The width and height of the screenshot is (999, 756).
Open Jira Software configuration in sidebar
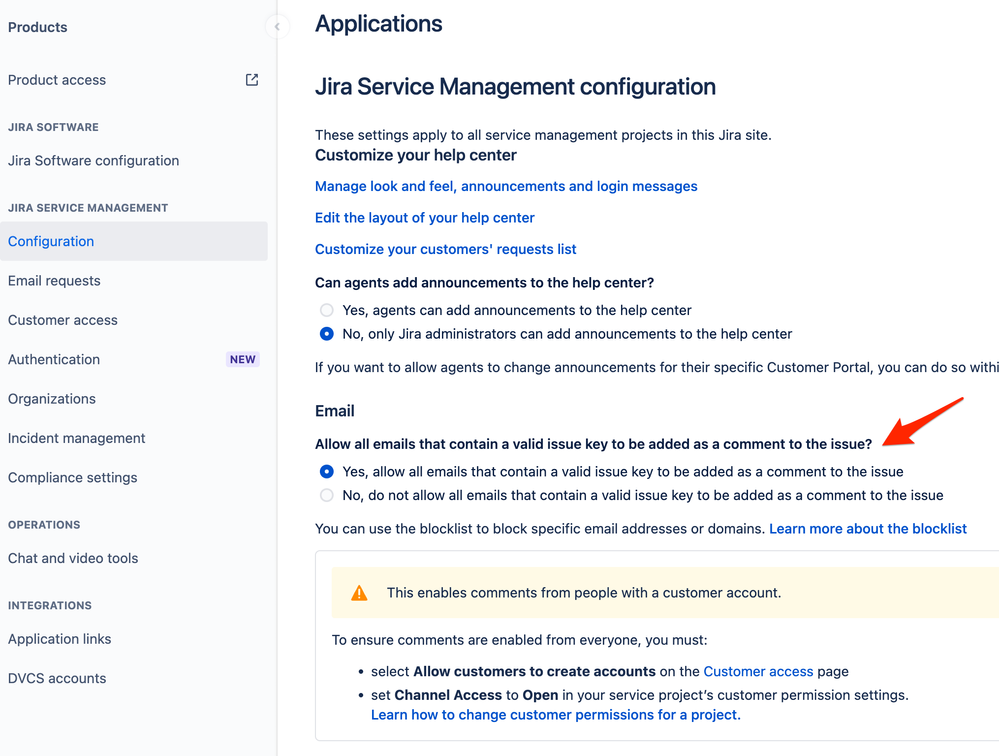[x=93, y=161]
